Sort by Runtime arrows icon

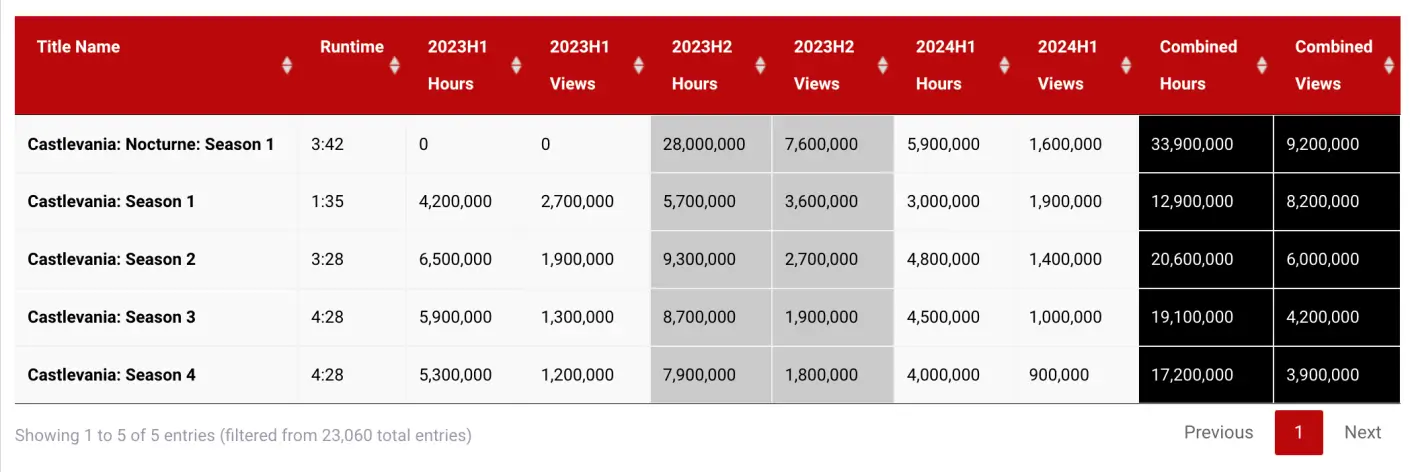coord(394,65)
